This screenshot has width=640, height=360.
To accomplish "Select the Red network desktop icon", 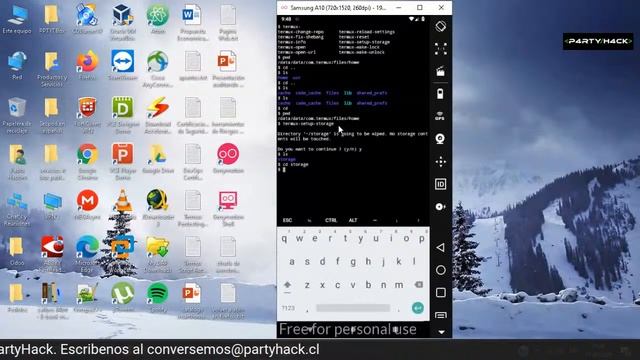I will click(17, 65).
